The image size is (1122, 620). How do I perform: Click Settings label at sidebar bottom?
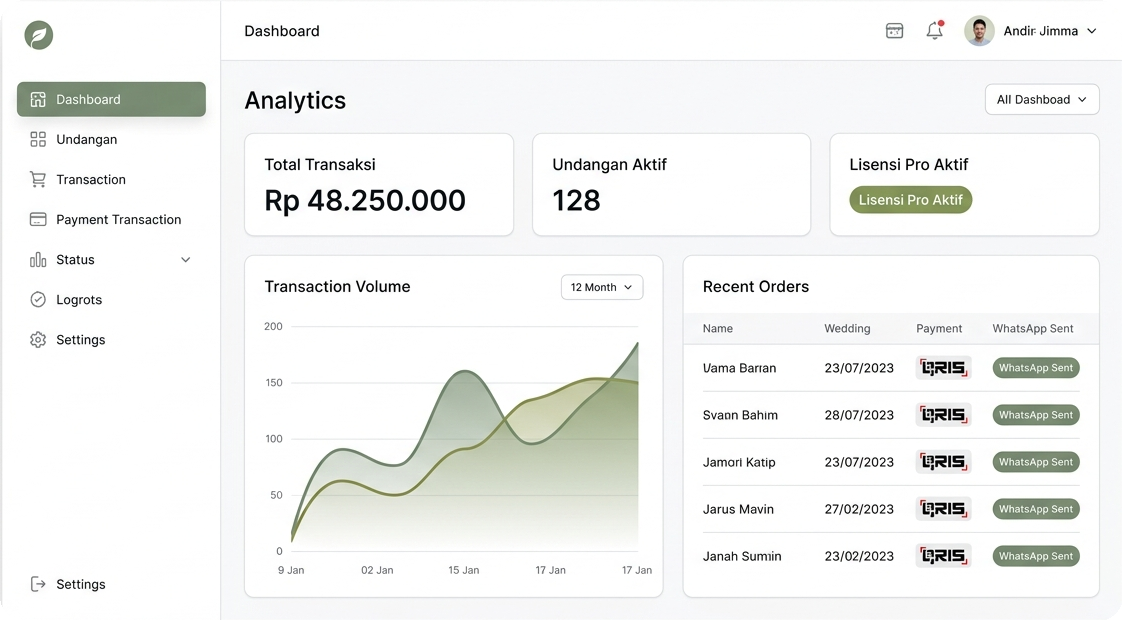[81, 584]
